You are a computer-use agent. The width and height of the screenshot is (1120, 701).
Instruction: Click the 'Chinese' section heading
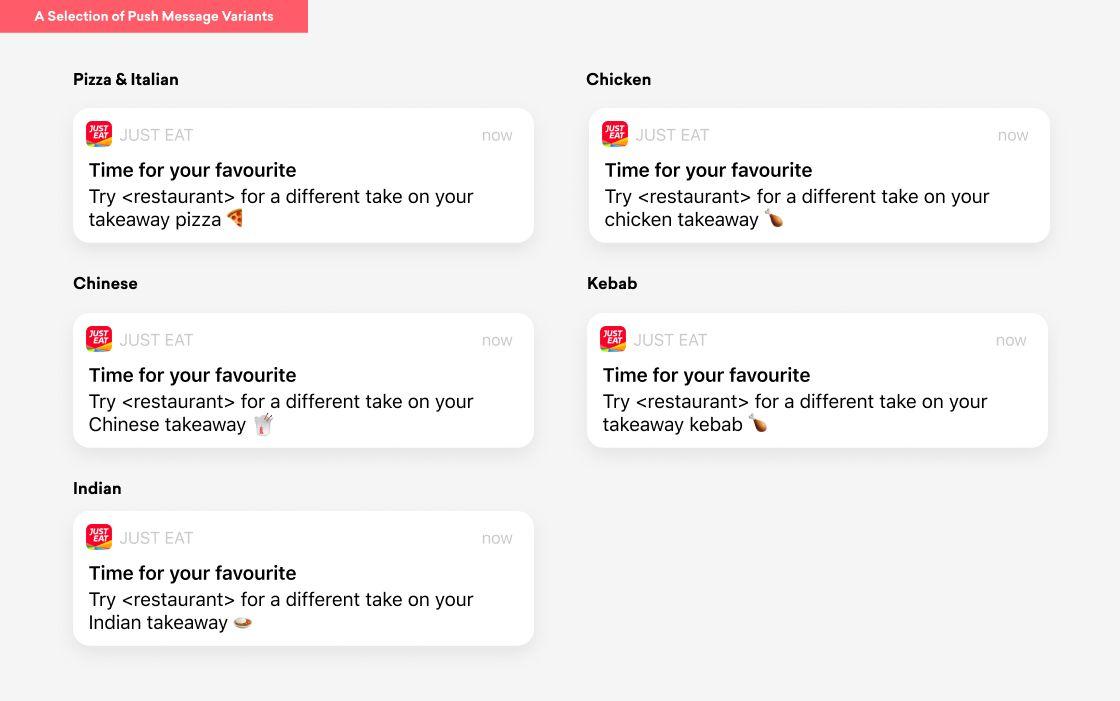click(105, 283)
